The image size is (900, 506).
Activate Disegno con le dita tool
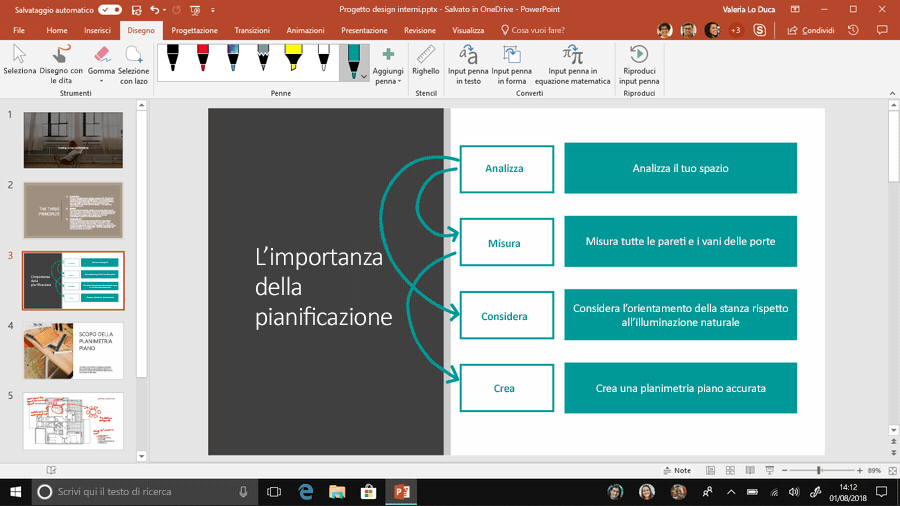coord(61,65)
